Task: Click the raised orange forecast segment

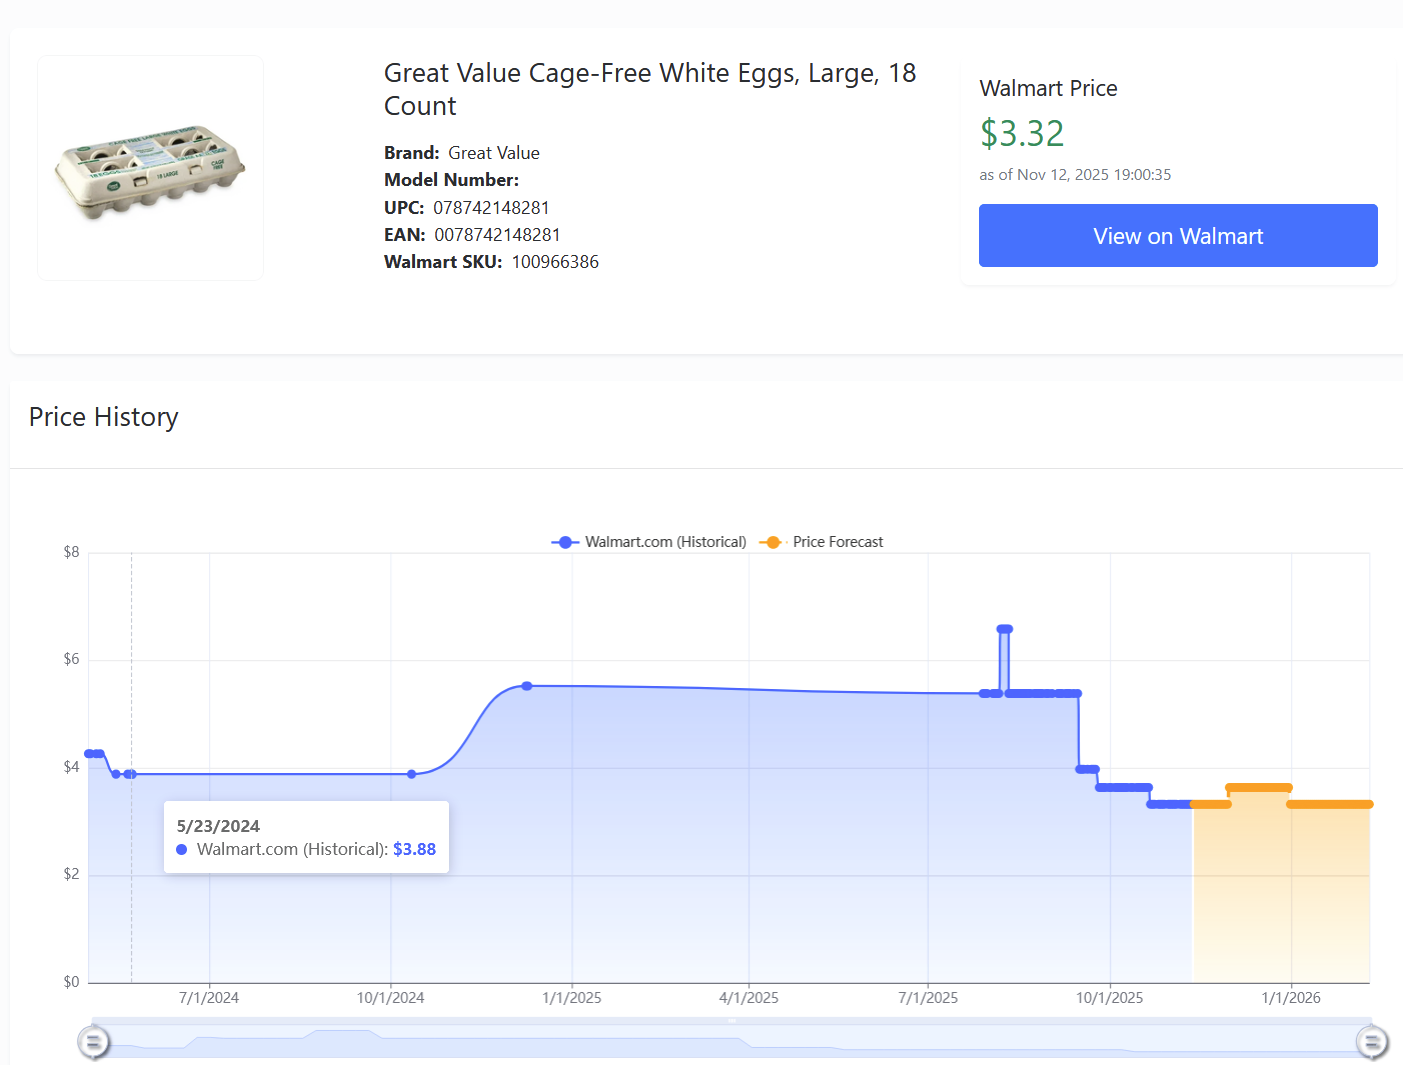Action: coord(1258,788)
